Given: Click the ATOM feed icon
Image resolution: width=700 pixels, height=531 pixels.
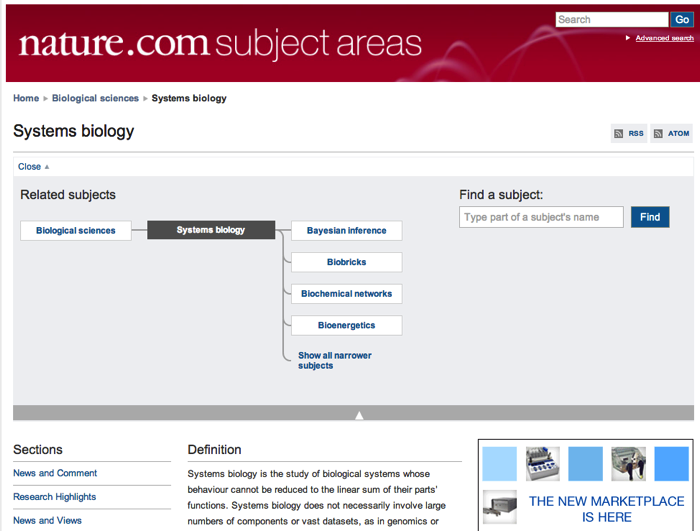Looking at the screenshot, I should pos(658,134).
